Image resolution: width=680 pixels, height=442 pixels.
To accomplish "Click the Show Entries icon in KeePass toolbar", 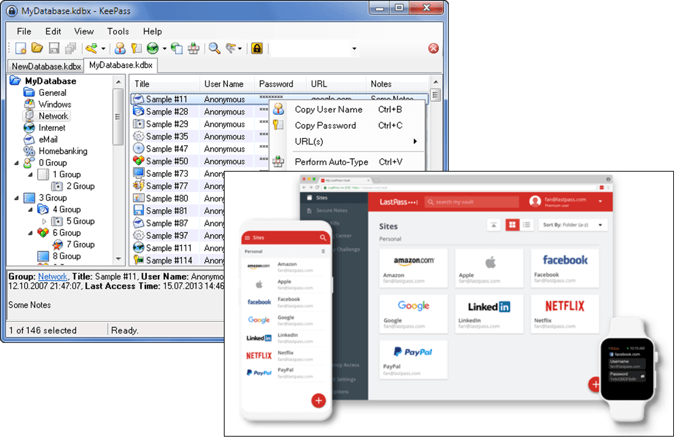I will point(231,48).
